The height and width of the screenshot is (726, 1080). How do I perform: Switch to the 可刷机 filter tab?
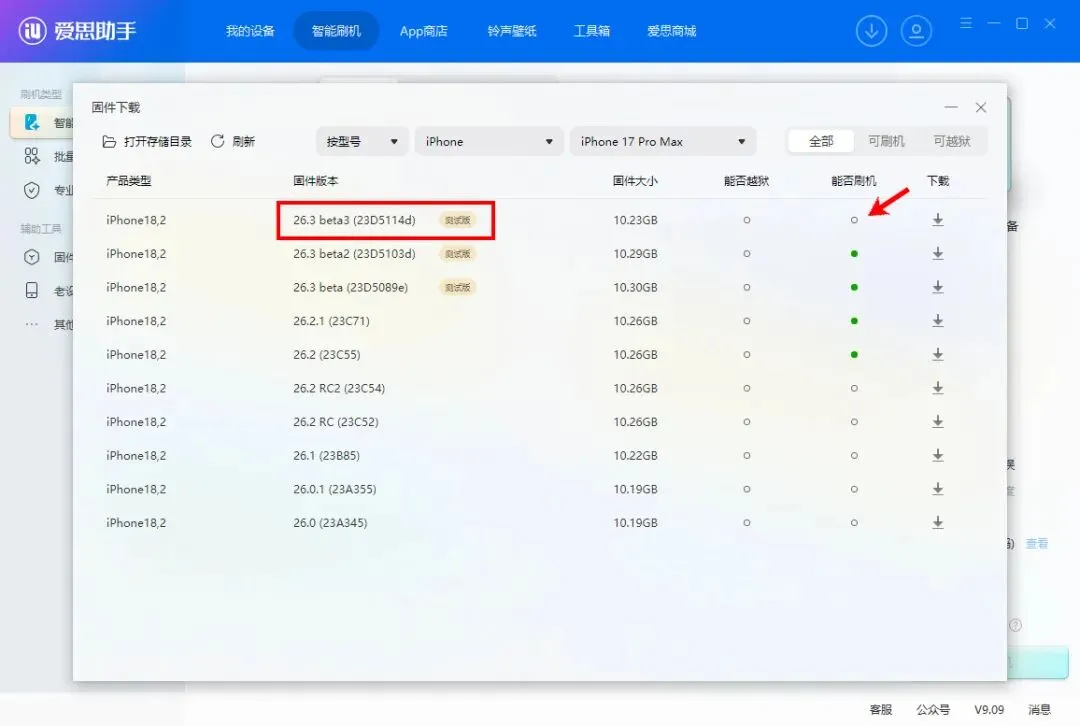(x=886, y=141)
